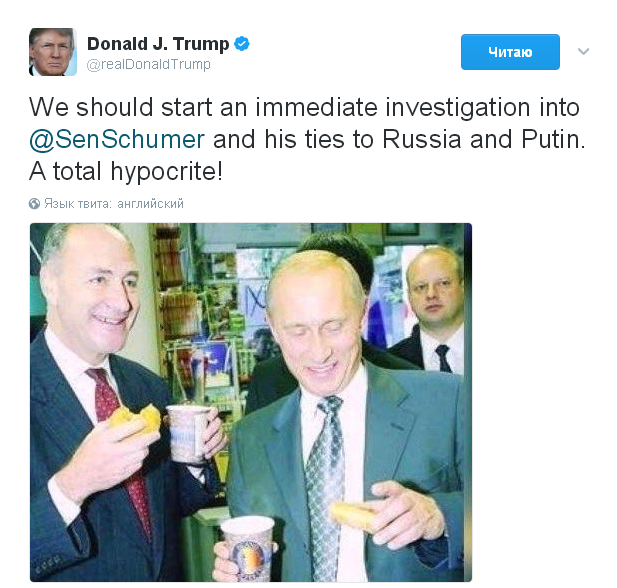Click the word английский in language line

[150, 203]
